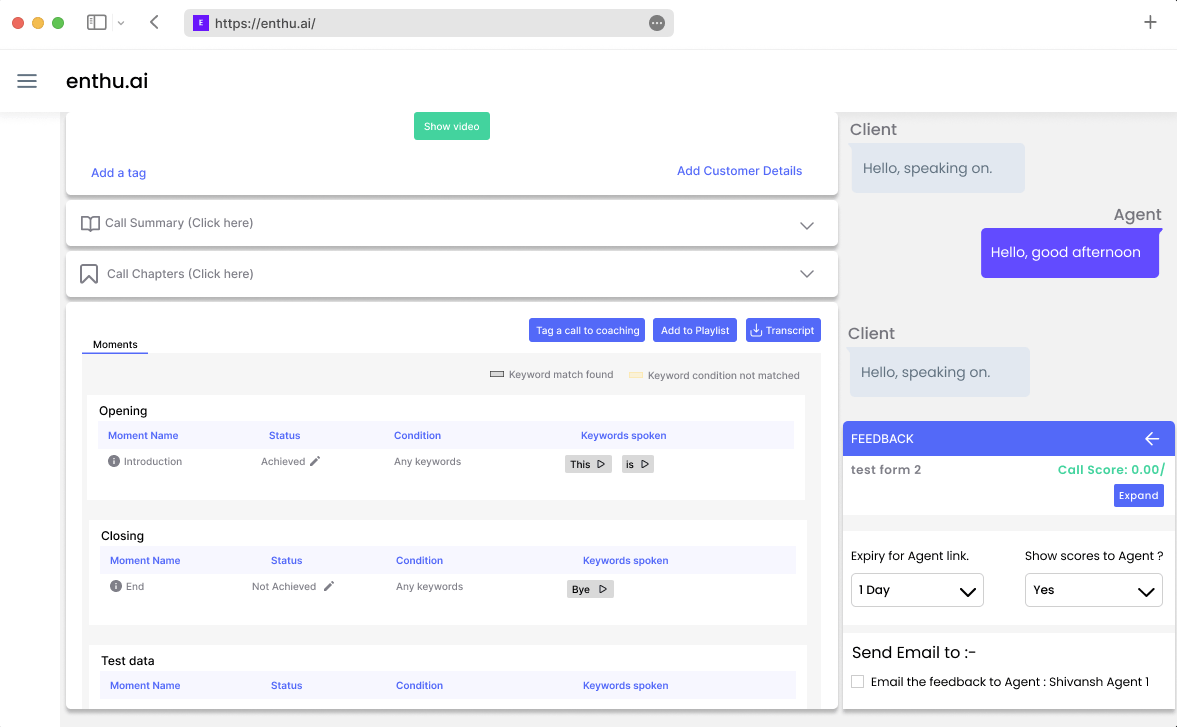This screenshot has height=727, width=1177.
Task: Click 'Add Customer Details' link
Action: [739, 171]
